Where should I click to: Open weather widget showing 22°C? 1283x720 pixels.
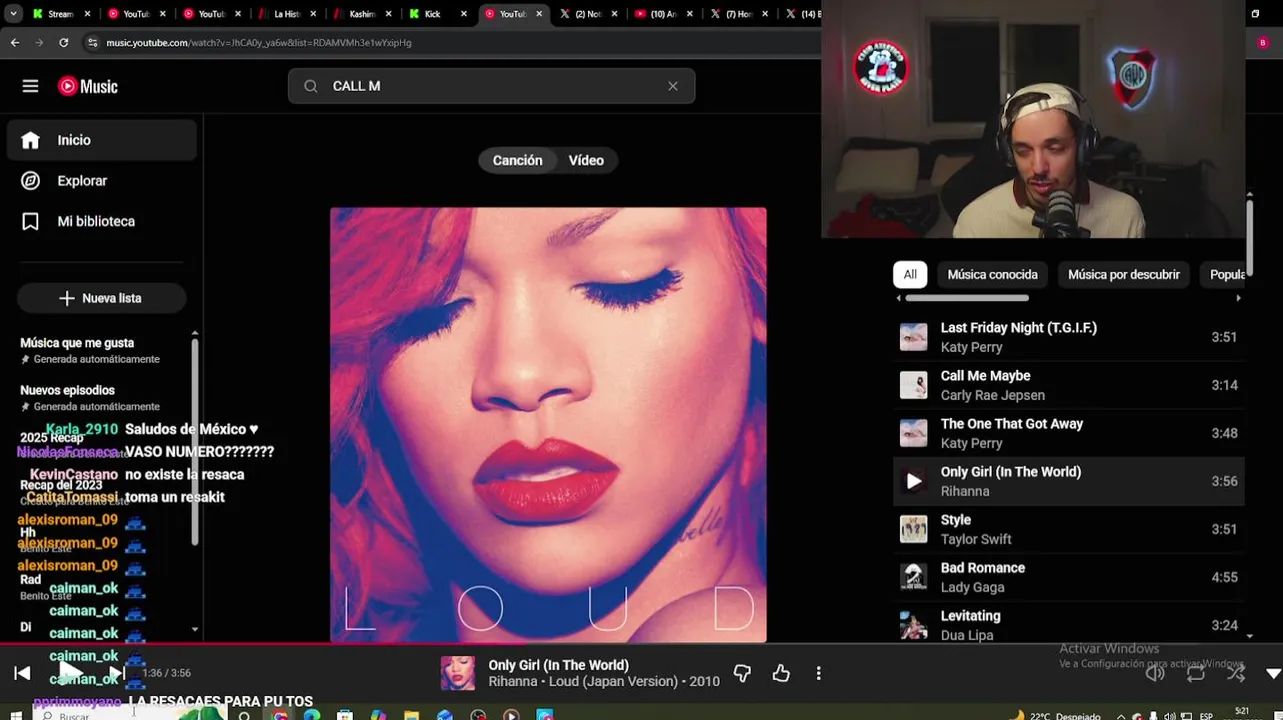pos(1058,716)
